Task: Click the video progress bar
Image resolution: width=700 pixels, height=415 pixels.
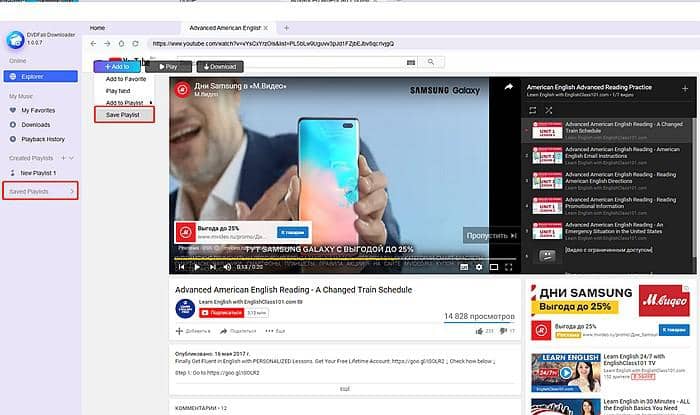Action: 345,258
